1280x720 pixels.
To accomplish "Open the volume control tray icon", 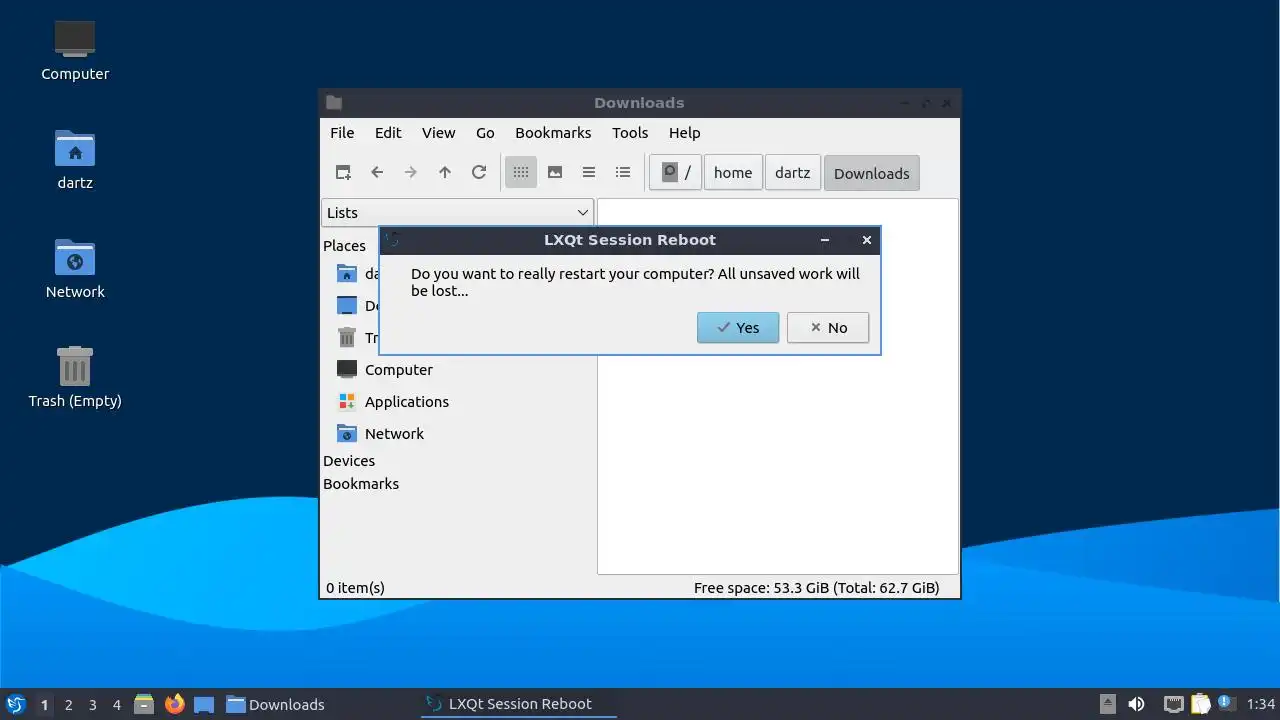I will [x=1136, y=704].
